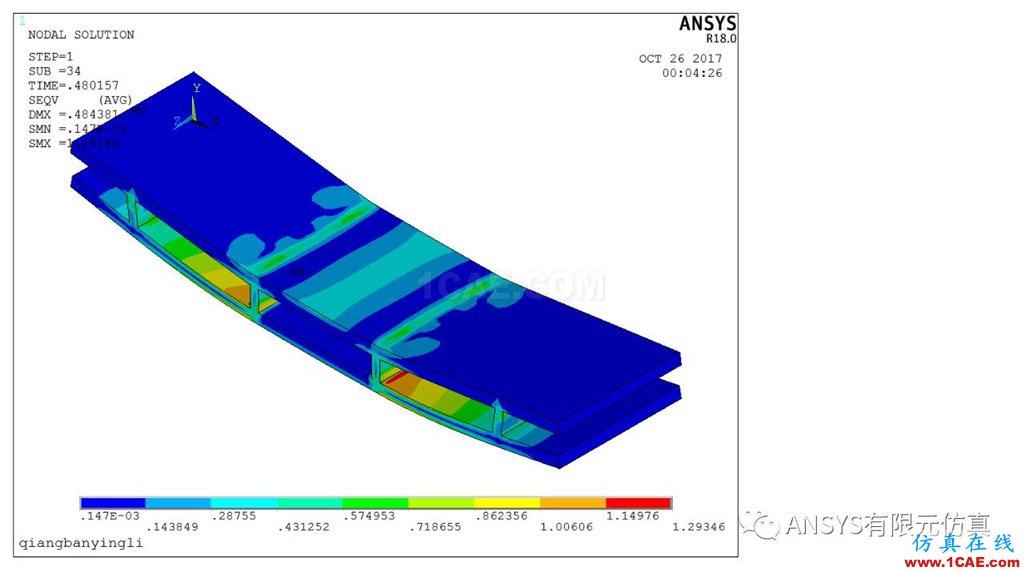Click the XYZ coordinate triad icon
1024x570 pixels.
(x=195, y=108)
